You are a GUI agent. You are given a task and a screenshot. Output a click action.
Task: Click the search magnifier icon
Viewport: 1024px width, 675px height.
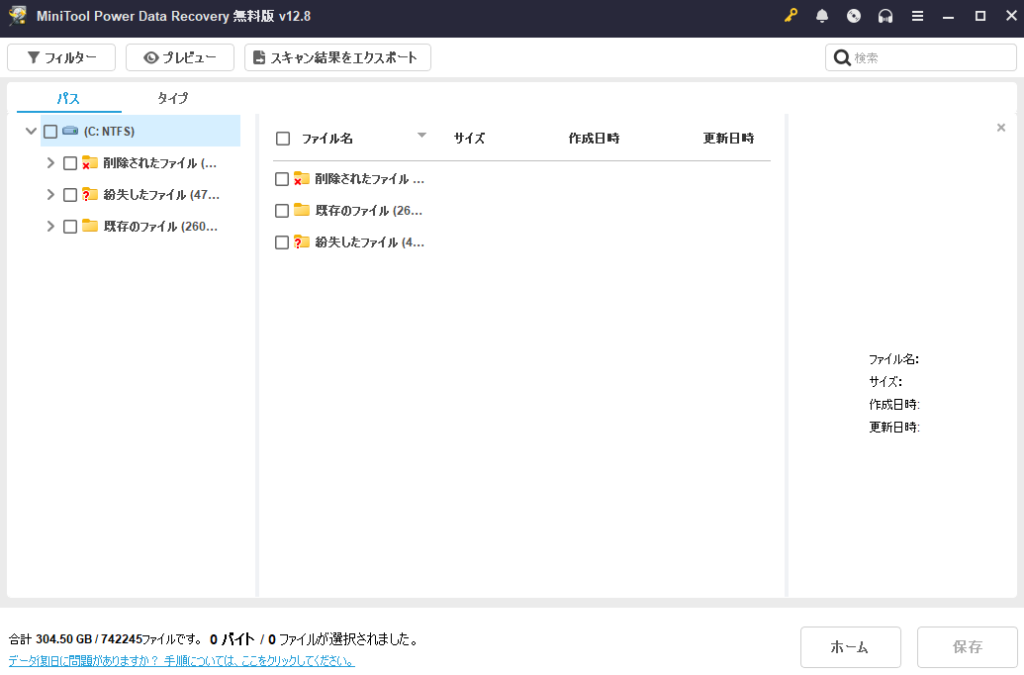pyautogui.click(x=842, y=57)
